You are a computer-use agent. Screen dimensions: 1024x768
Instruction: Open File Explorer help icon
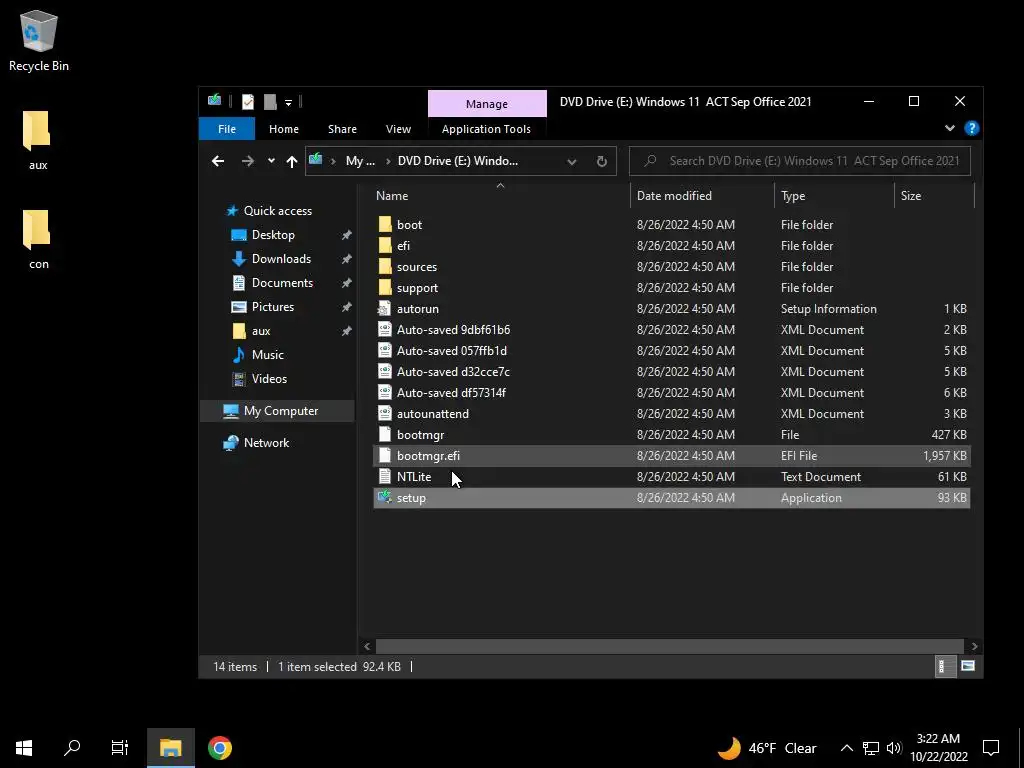(x=972, y=128)
